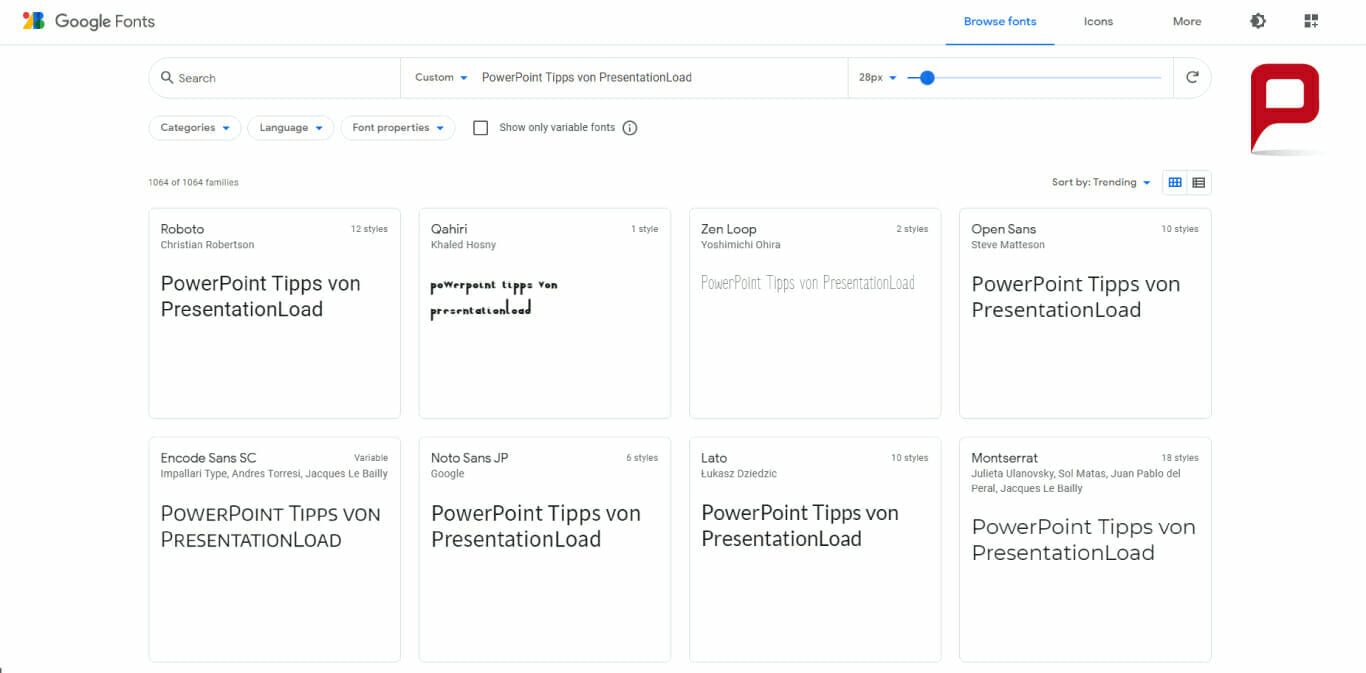The height and width of the screenshot is (673, 1366).
Task: Open the Icons tab
Action: (x=1098, y=21)
